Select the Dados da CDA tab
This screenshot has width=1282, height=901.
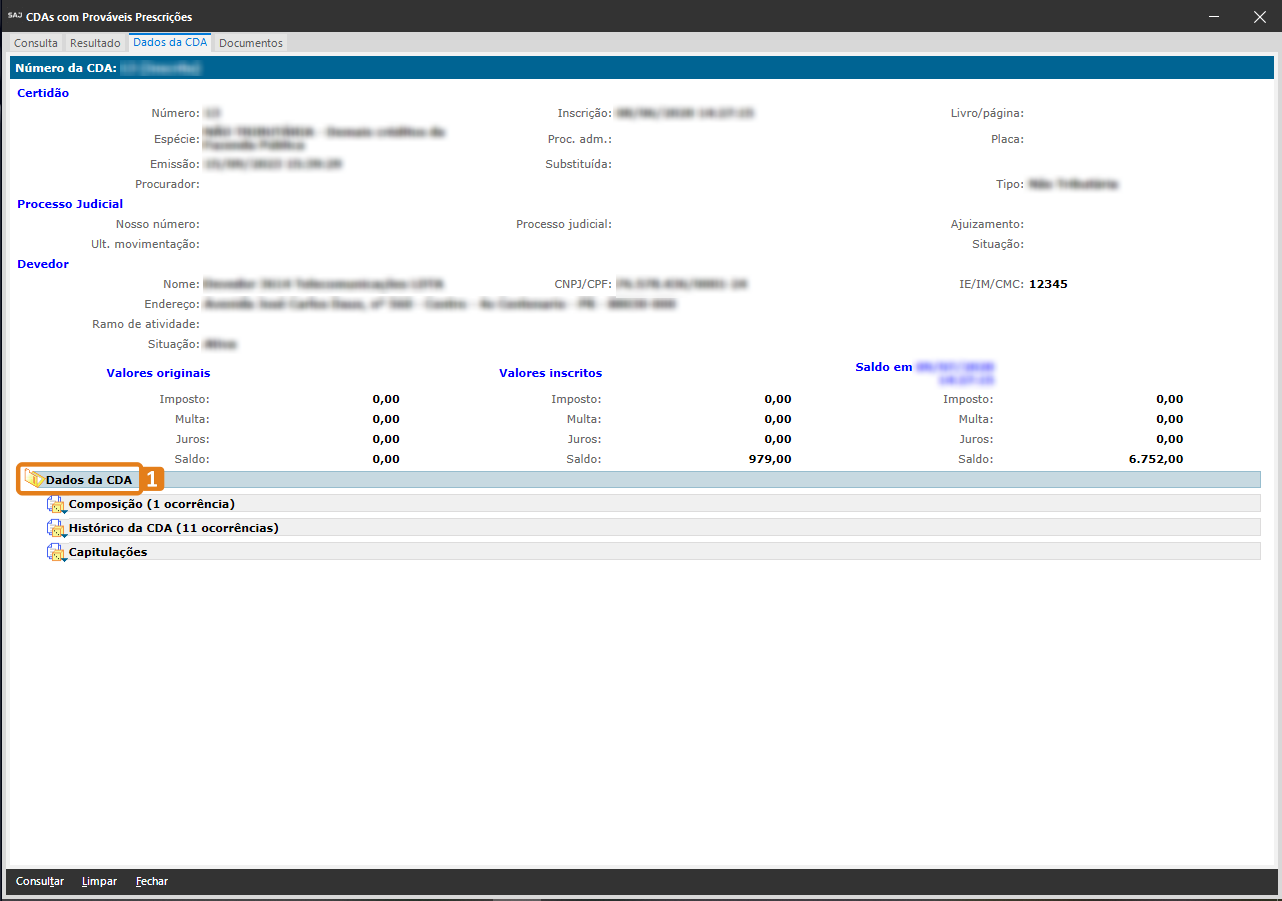(x=170, y=43)
